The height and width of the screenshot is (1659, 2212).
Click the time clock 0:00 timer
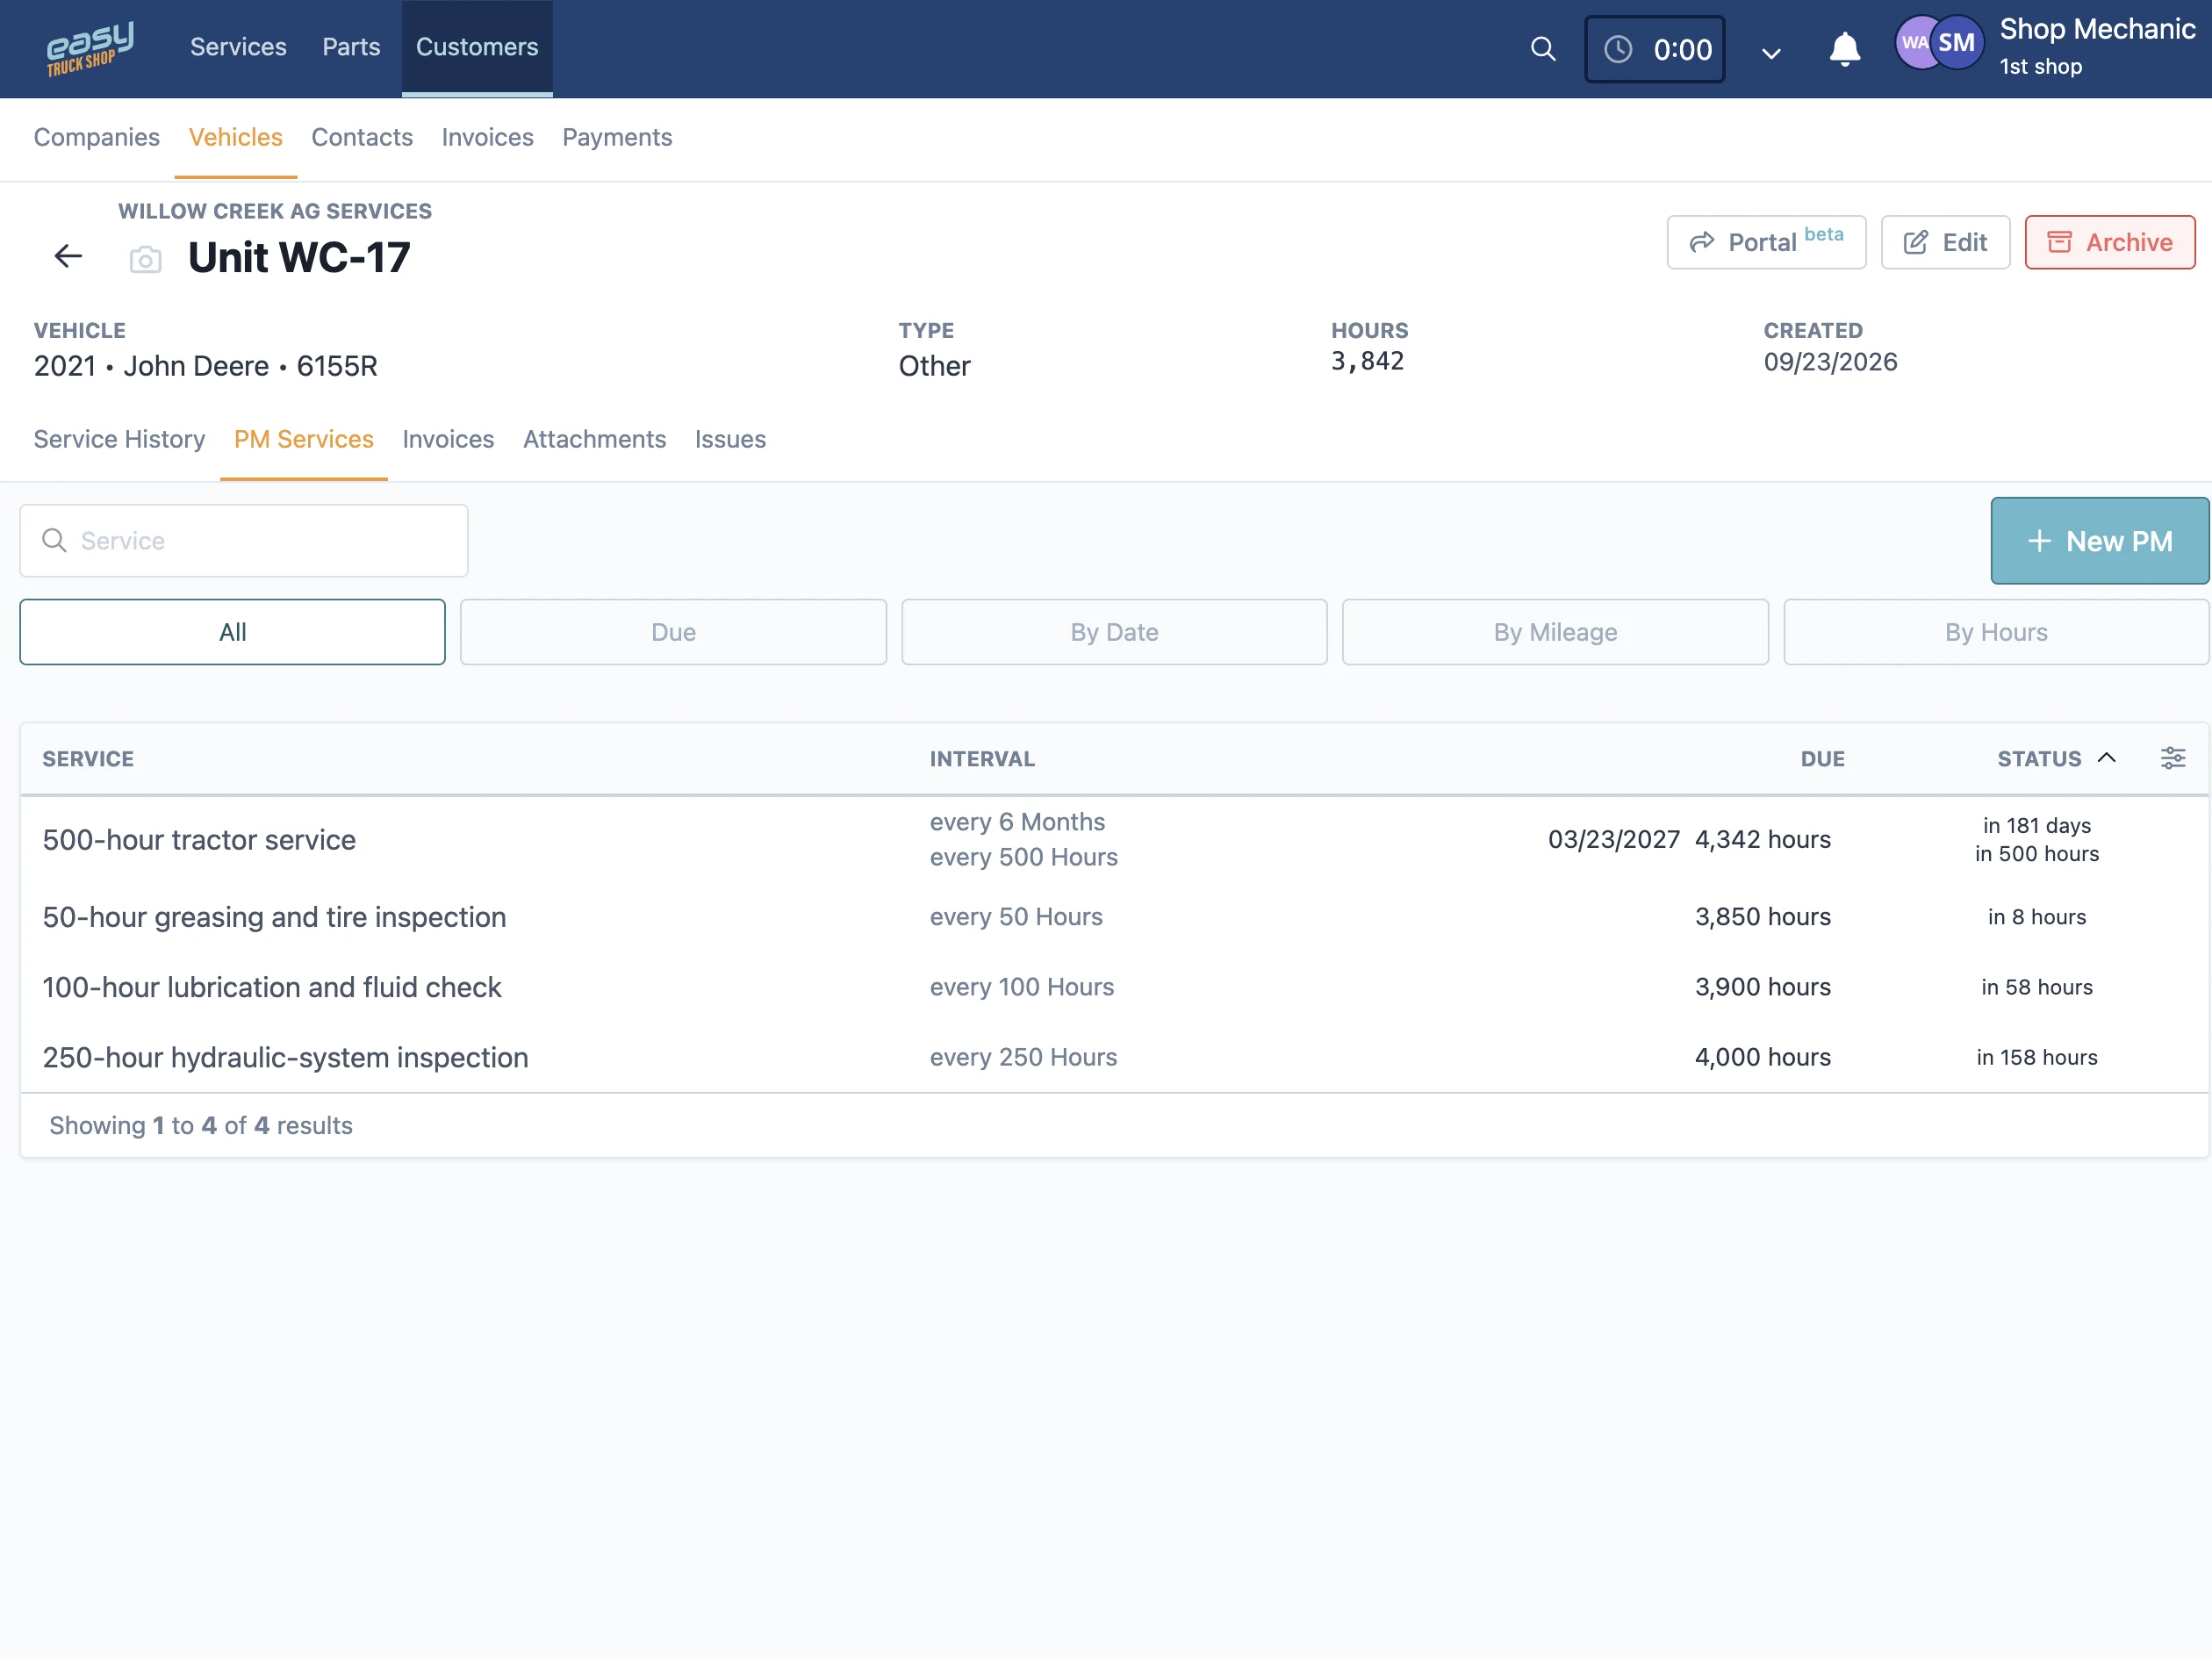(x=1655, y=49)
